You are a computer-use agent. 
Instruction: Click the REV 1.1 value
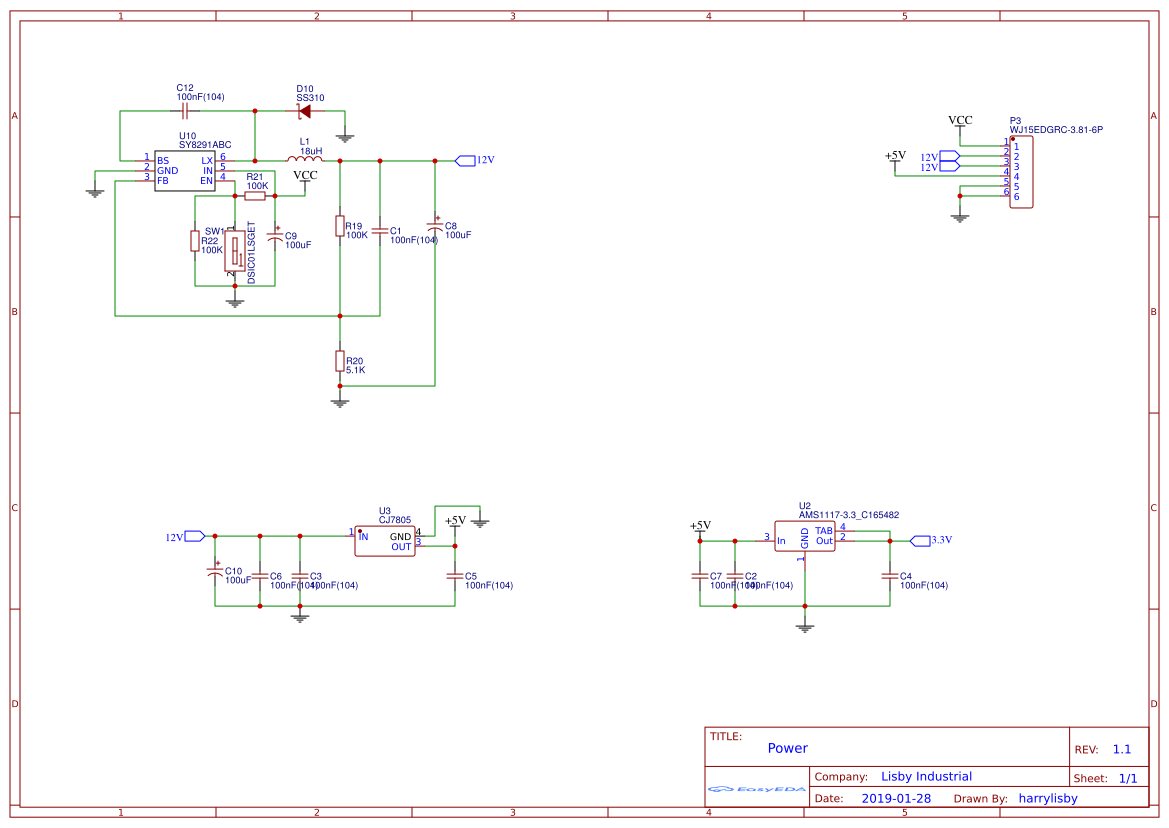(1123, 748)
